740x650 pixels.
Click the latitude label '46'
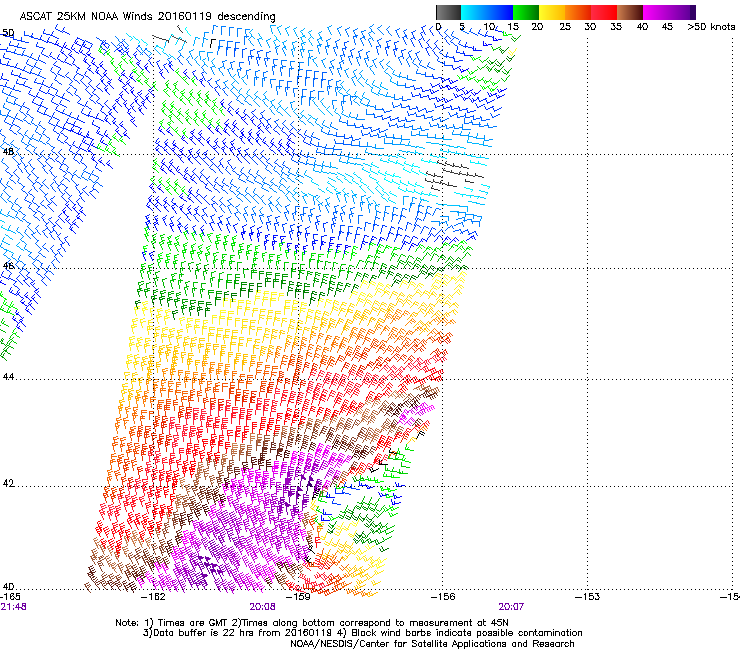click(8, 266)
